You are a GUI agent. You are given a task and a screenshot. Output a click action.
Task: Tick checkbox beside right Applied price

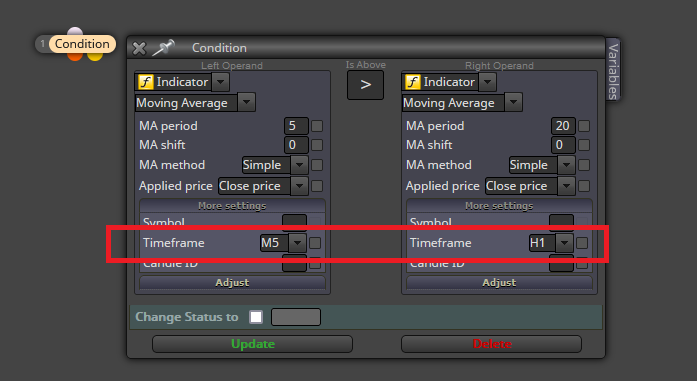(x=584, y=186)
